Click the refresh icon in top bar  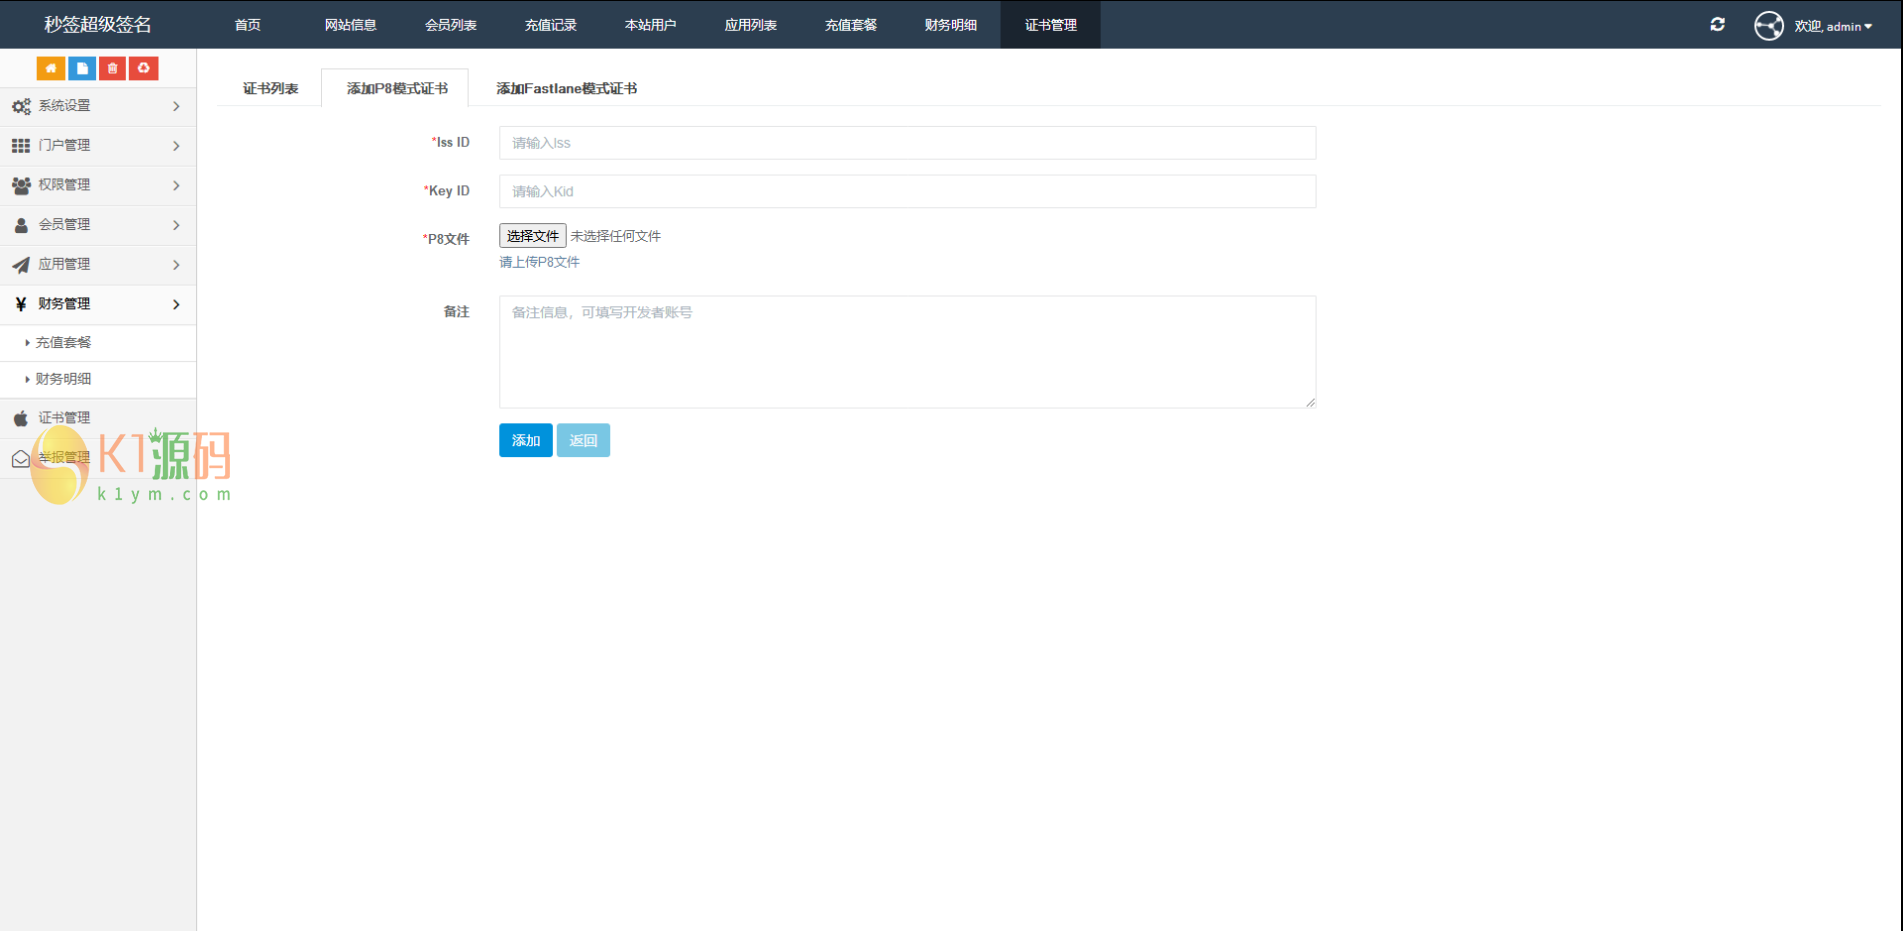coord(1717,24)
